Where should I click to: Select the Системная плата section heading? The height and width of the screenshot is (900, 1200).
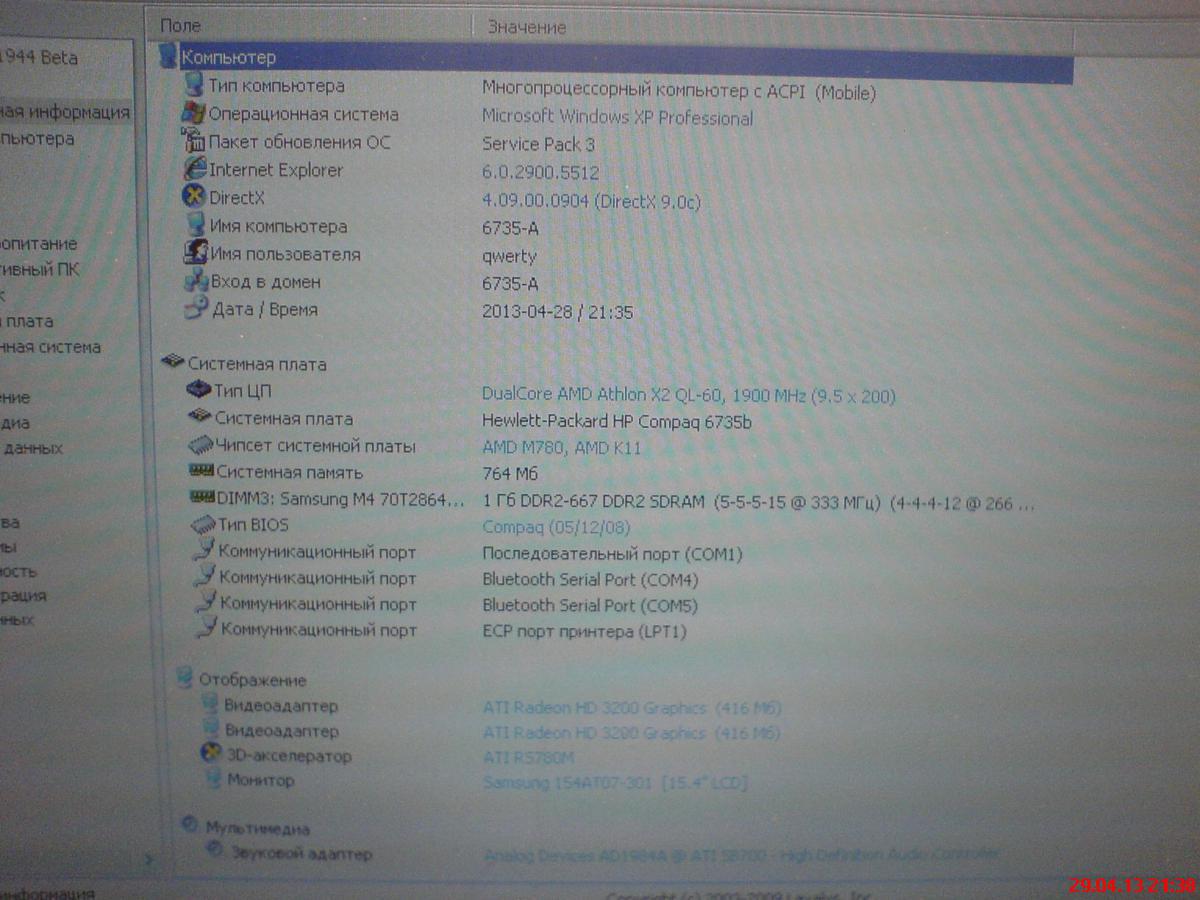click(256, 364)
